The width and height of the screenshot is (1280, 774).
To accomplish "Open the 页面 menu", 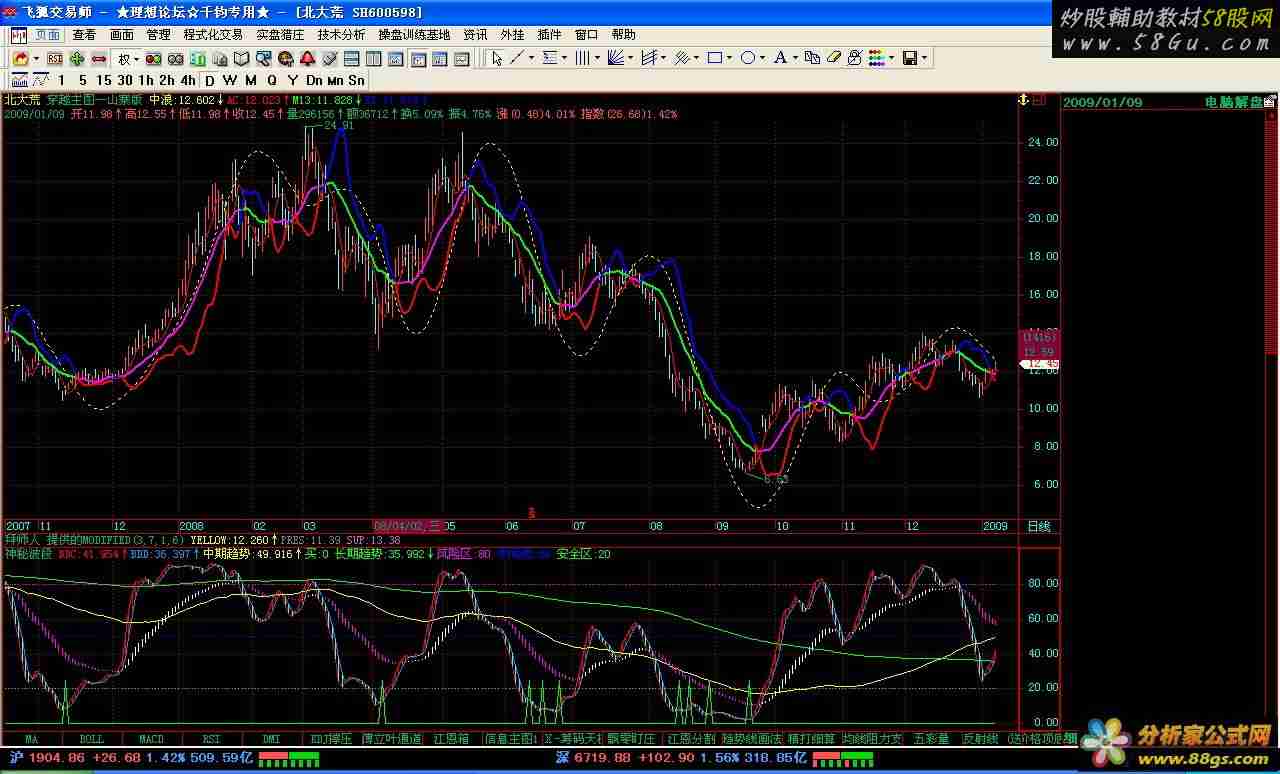I will (x=47, y=34).
